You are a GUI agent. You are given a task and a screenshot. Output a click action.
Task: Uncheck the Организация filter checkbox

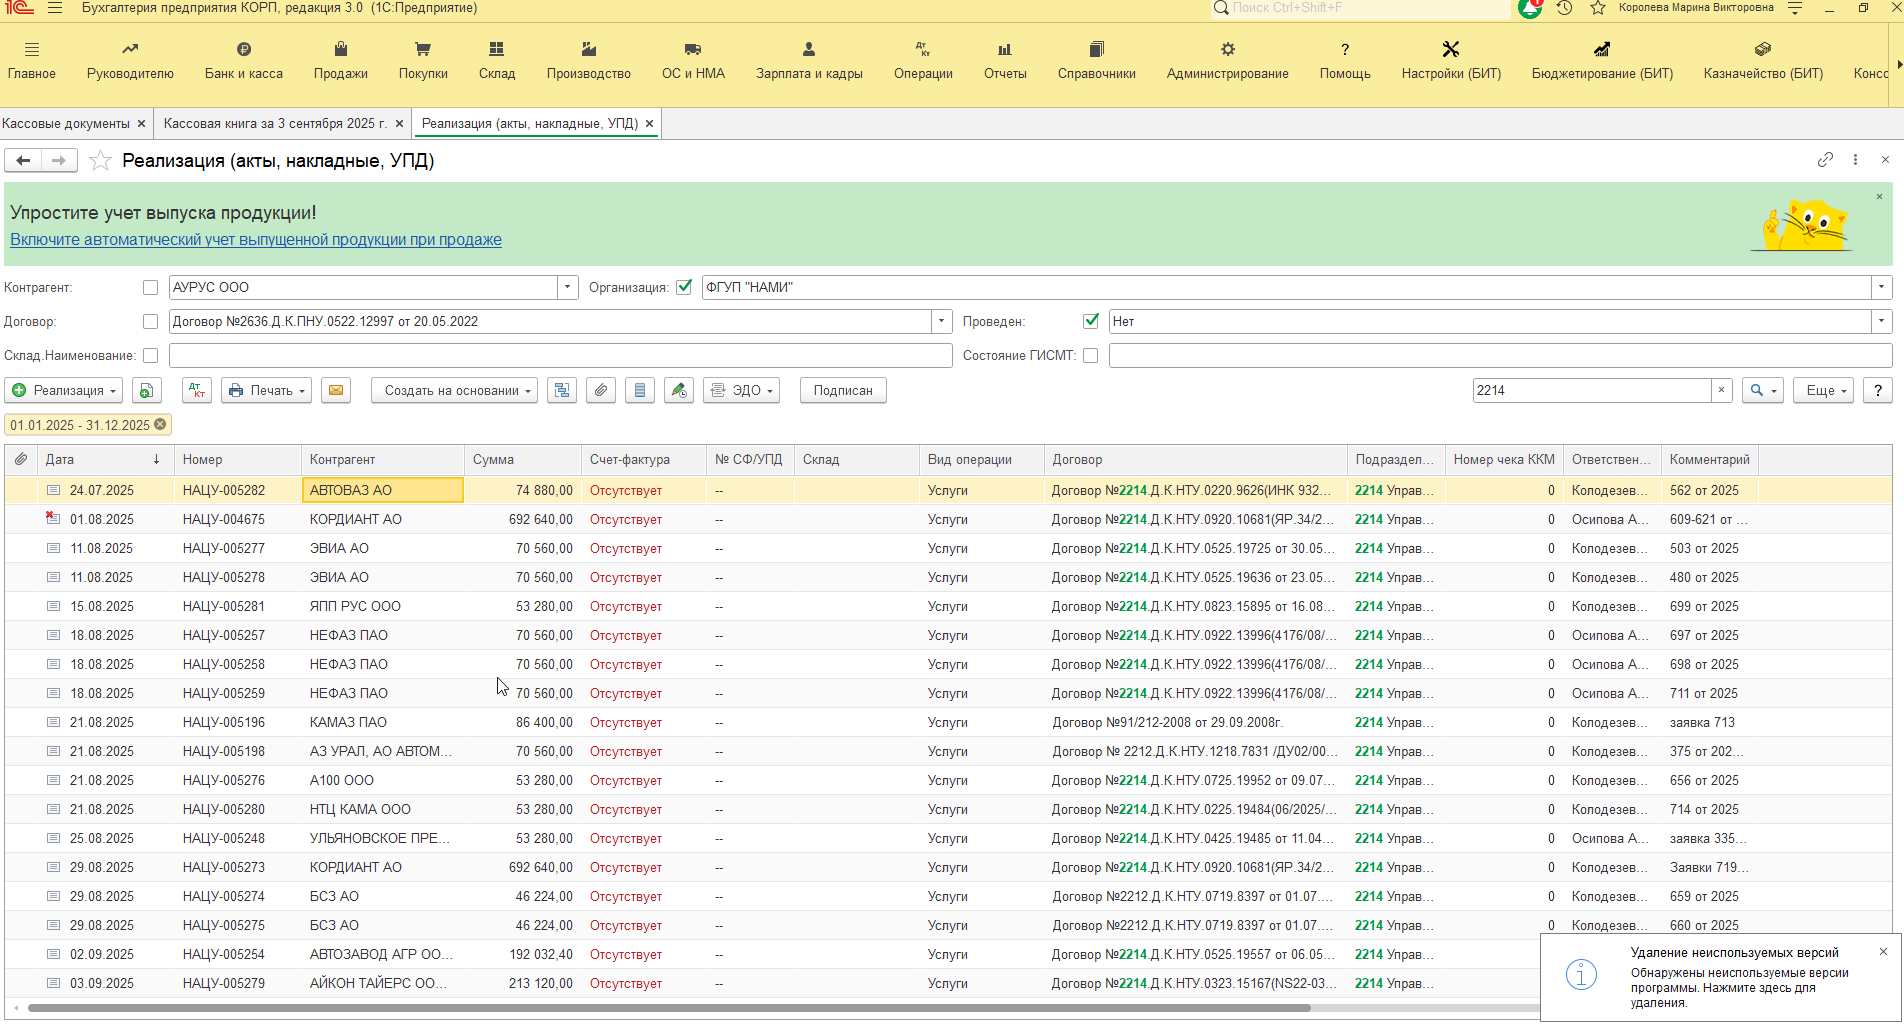tap(684, 288)
